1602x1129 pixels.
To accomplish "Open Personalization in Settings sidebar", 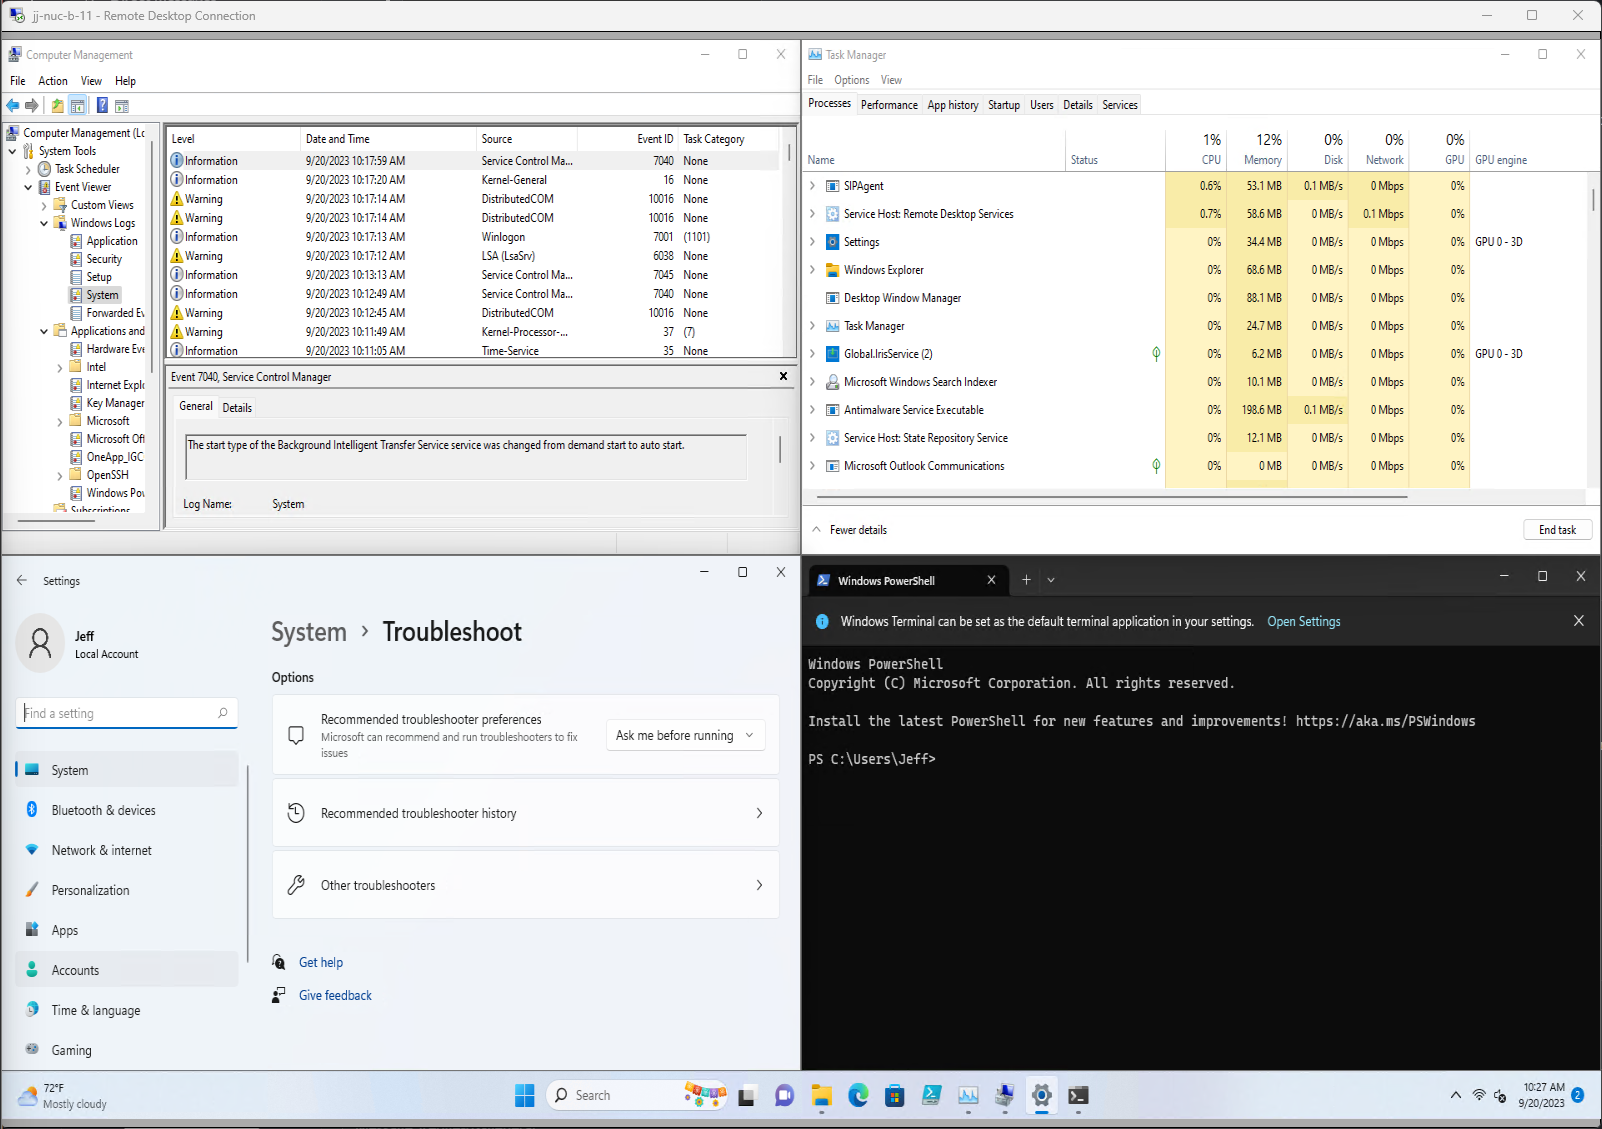I will coord(127,890).
